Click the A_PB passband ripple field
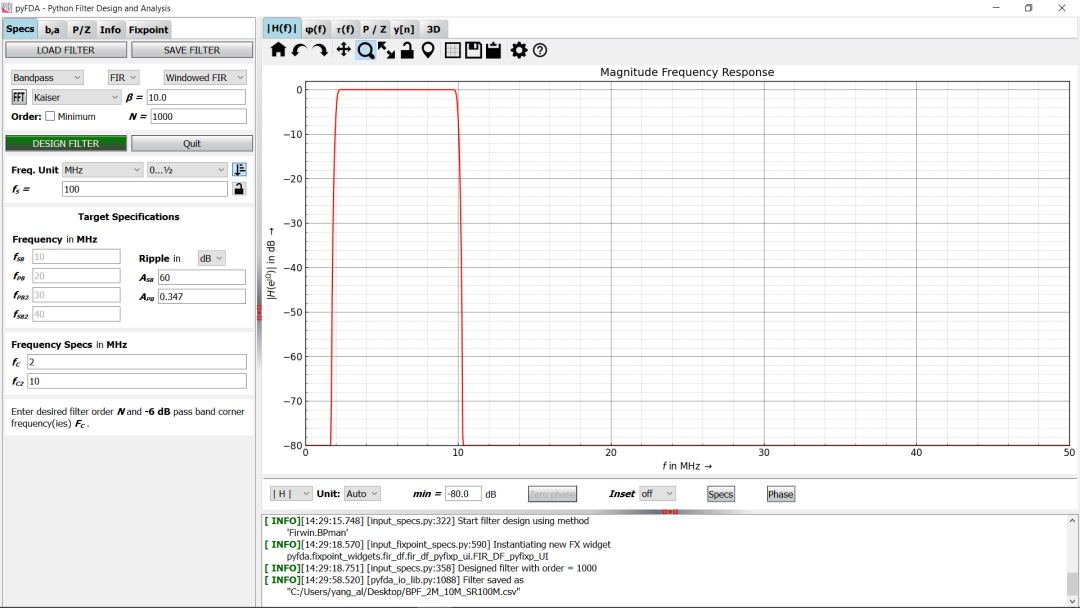Image resolution: width=1080 pixels, height=608 pixels. (201, 297)
